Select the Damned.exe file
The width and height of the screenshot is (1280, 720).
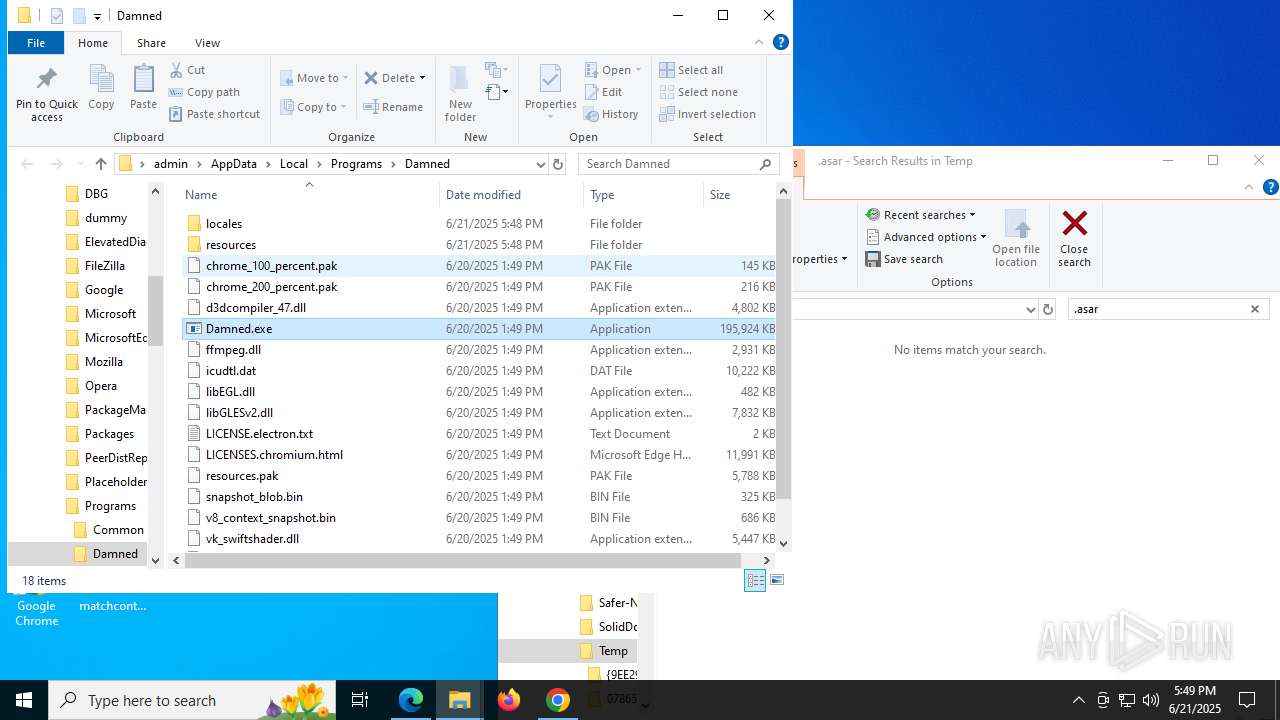pyautogui.click(x=479, y=329)
